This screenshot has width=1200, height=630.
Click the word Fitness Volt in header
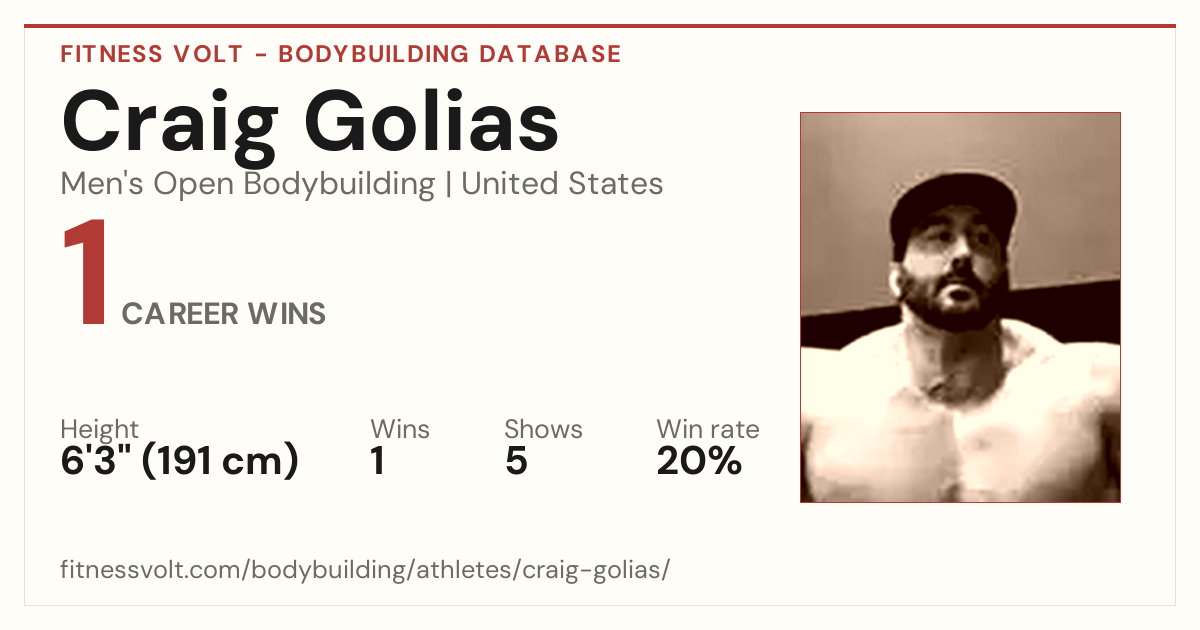151,54
